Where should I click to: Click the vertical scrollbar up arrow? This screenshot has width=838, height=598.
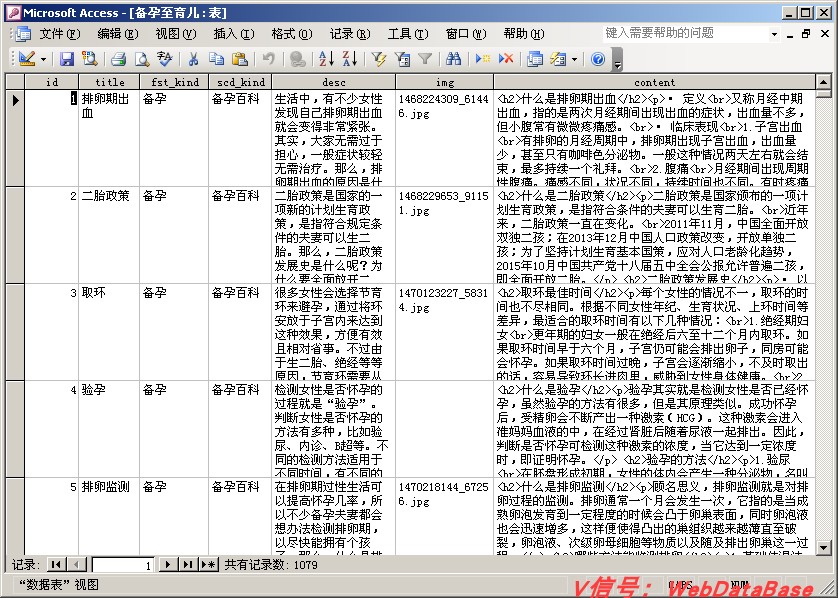823,82
